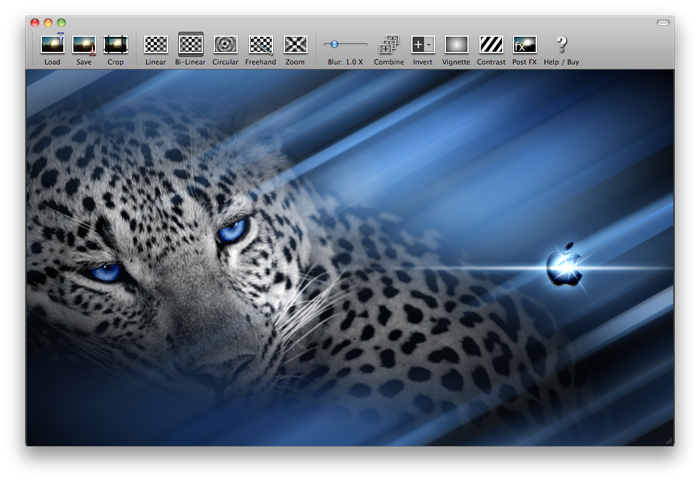
Task: Open Help / Buy question mark
Action: click(562, 45)
